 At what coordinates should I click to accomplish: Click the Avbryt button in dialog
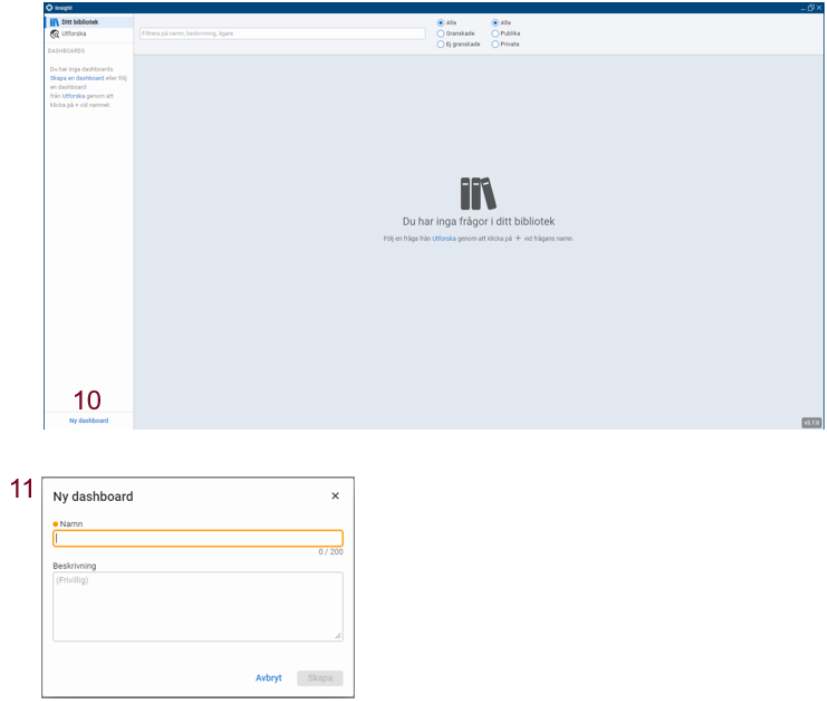tap(268, 678)
